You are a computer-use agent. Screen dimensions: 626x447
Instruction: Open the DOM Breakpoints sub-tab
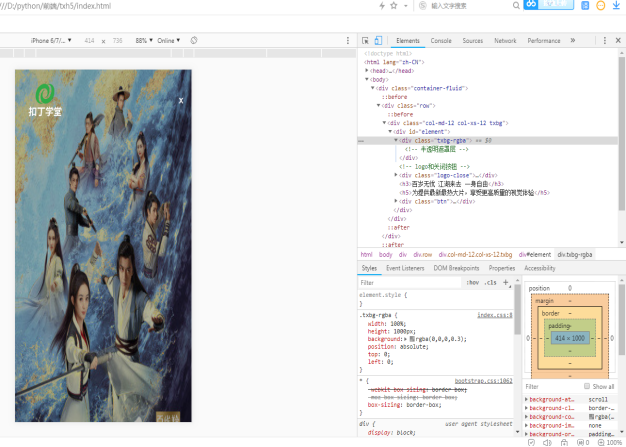click(456, 268)
